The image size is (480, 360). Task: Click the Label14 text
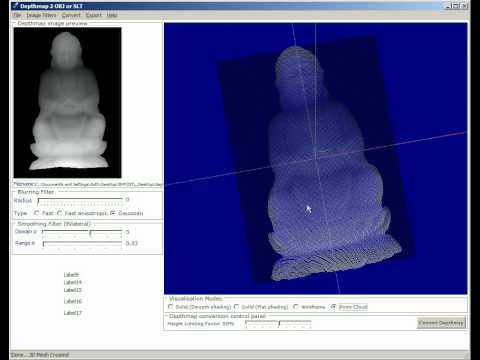pyautogui.click(x=73, y=282)
